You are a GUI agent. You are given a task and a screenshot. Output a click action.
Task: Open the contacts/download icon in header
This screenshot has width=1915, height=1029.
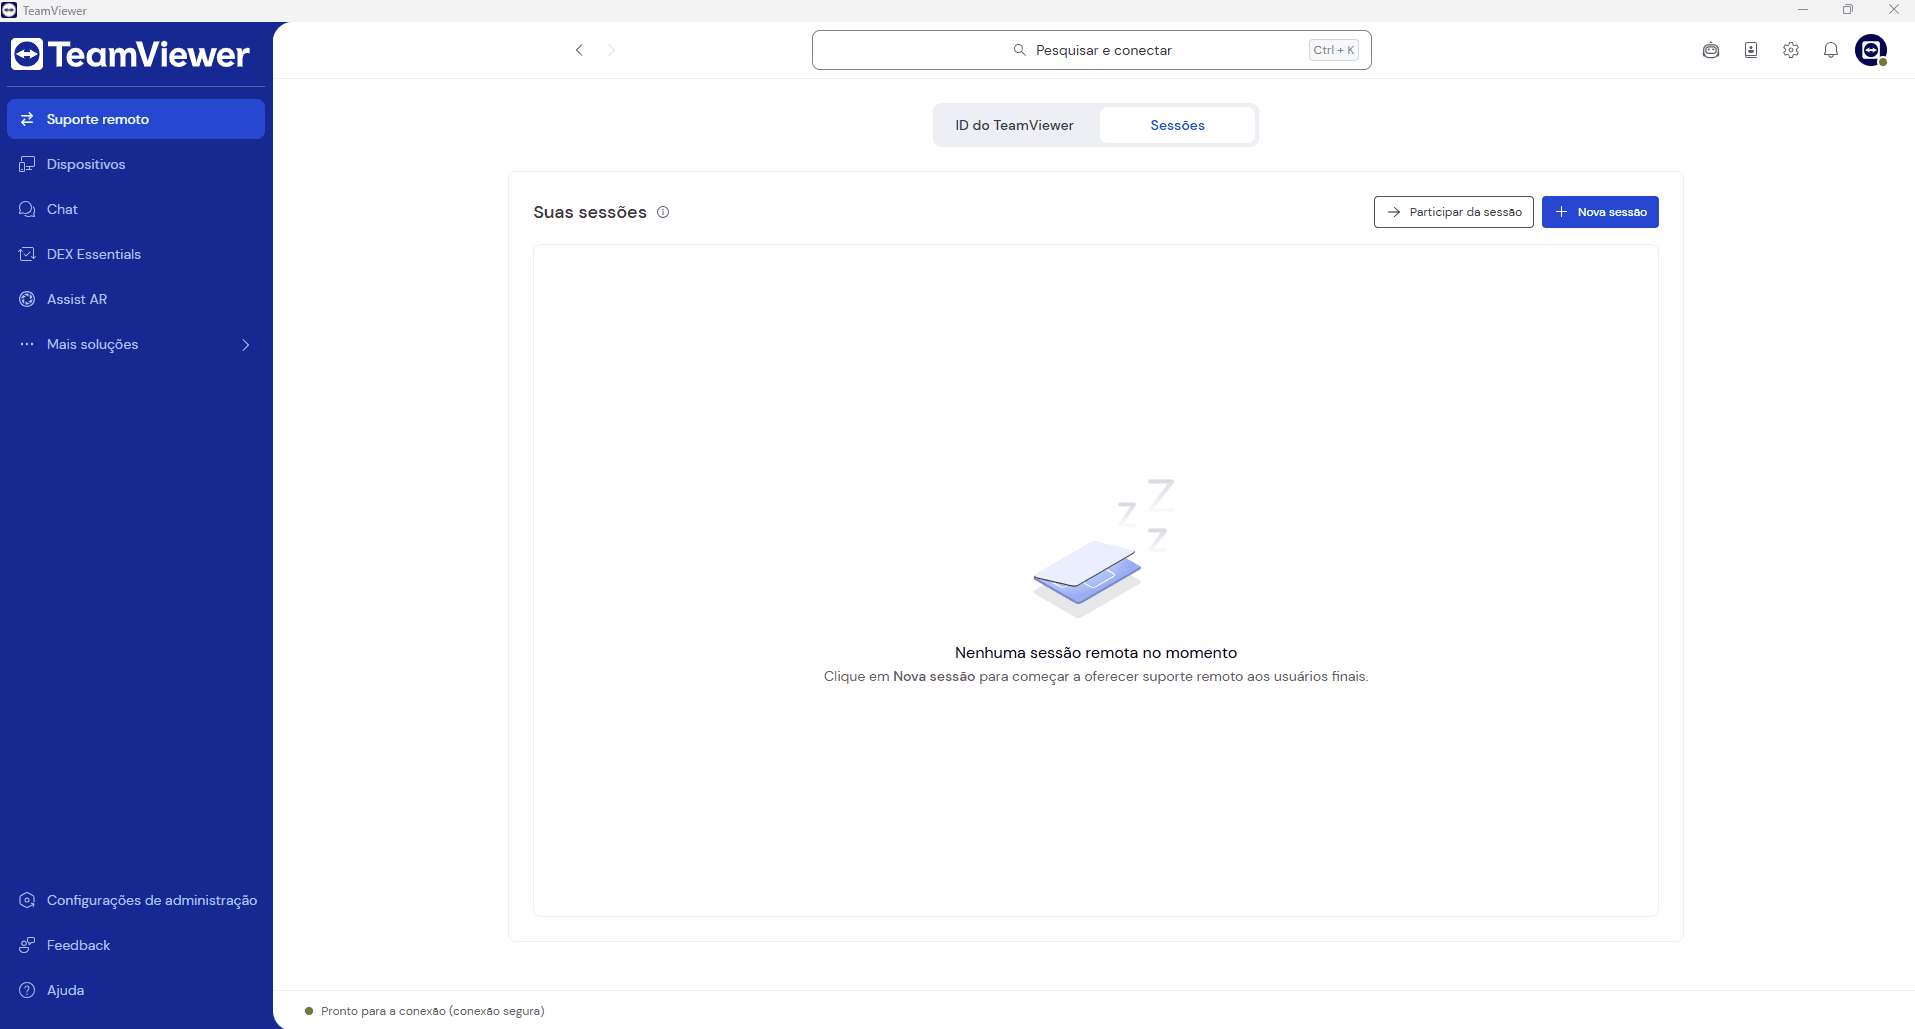point(1751,50)
